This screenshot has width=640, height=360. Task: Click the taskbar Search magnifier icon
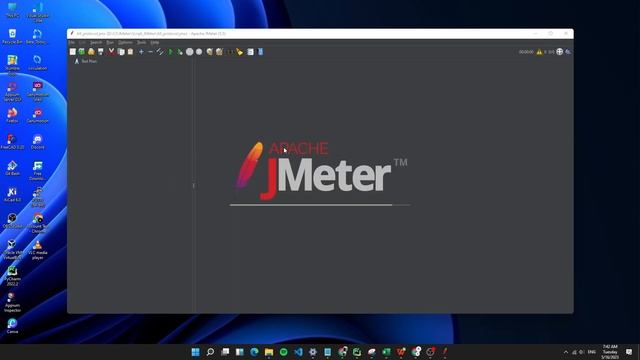click(210, 352)
